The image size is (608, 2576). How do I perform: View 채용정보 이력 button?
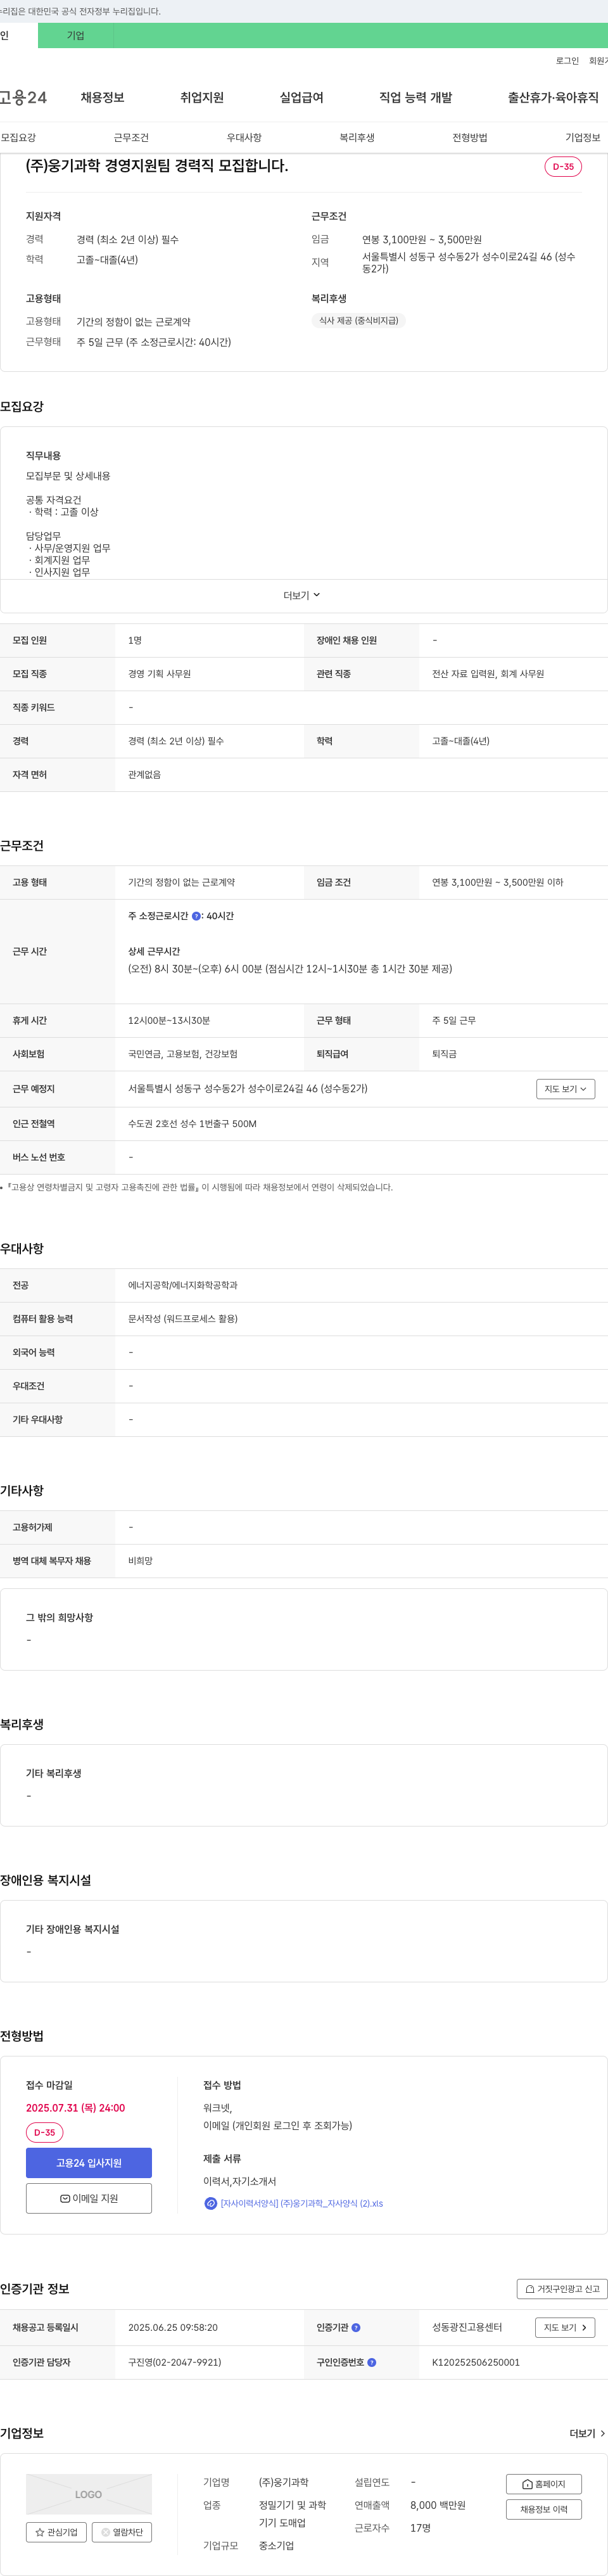pos(543,2509)
